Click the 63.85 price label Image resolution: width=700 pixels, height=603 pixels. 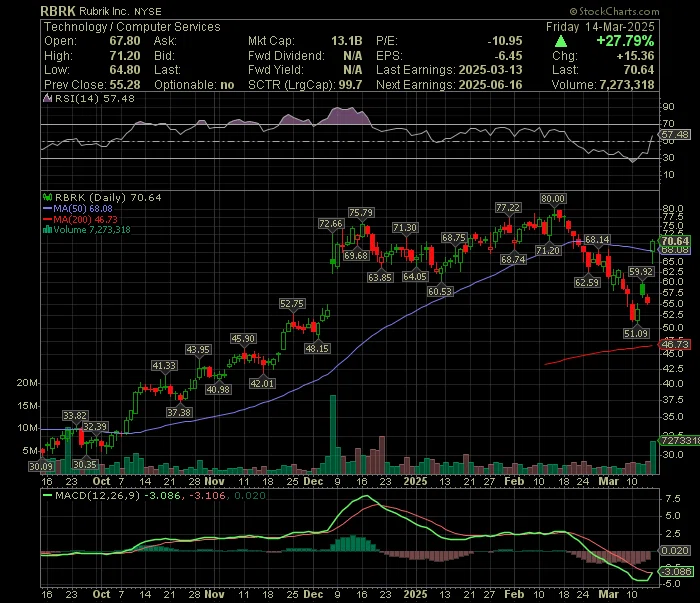[x=380, y=277]
